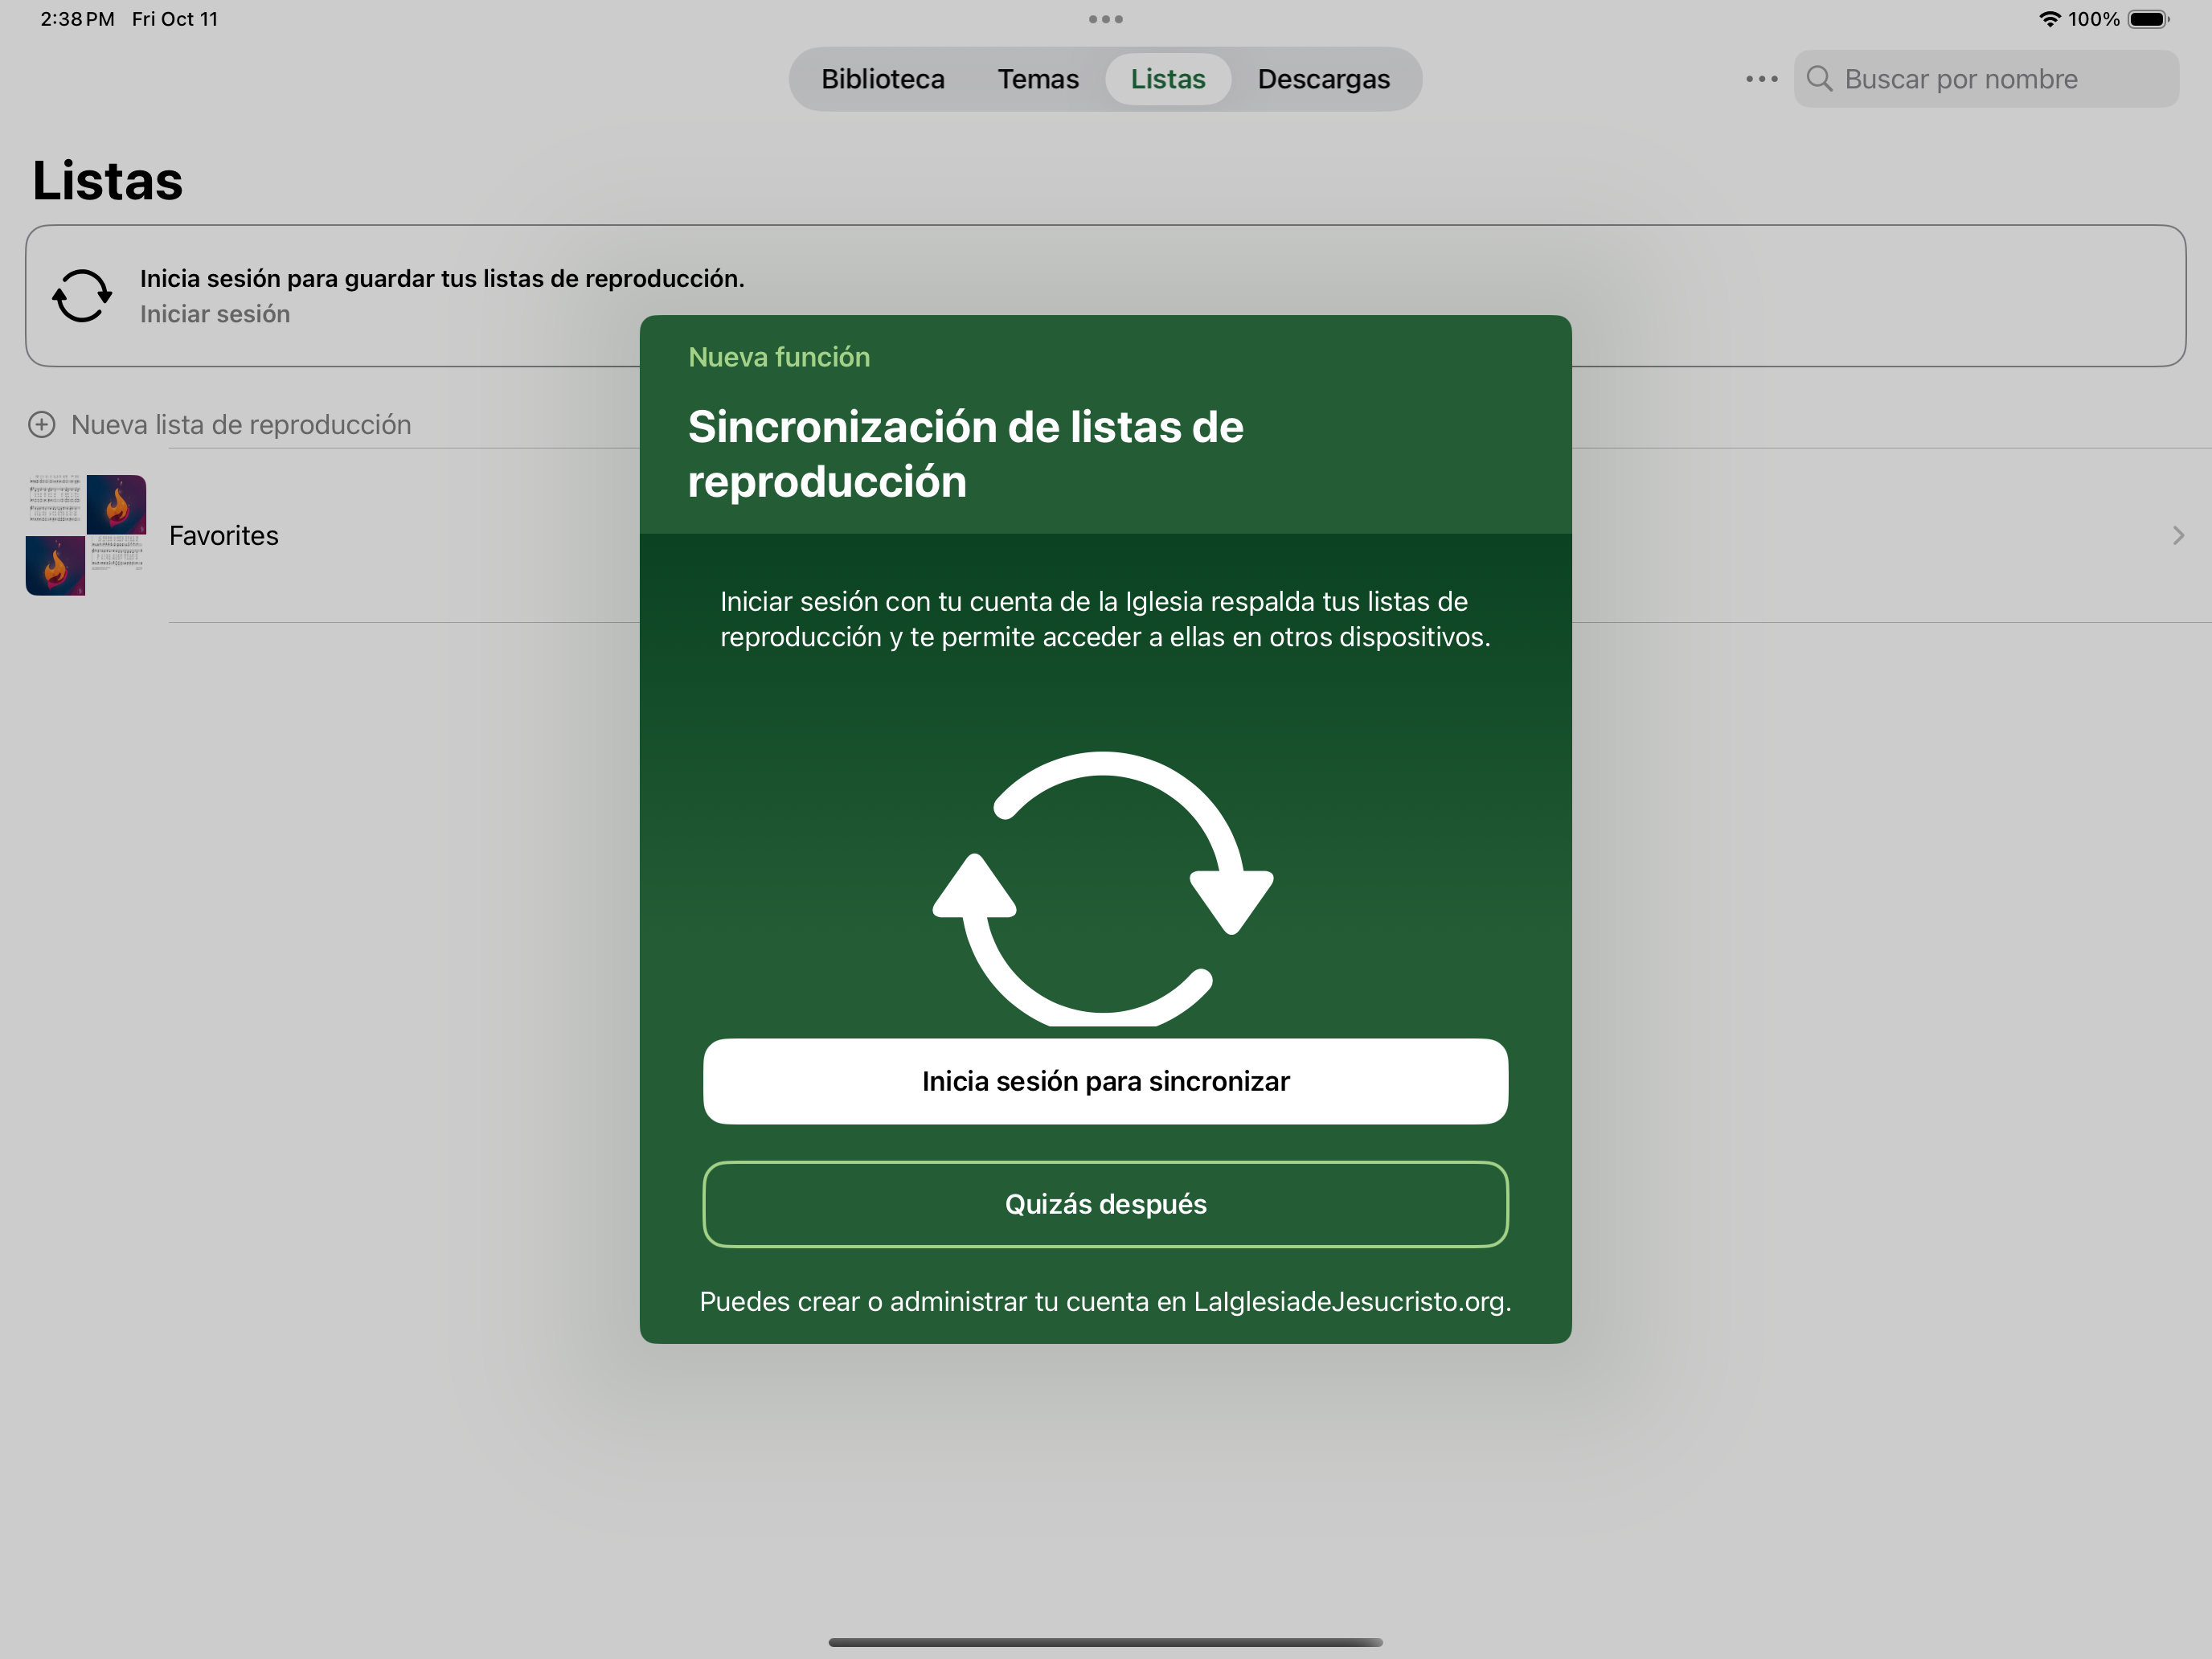The height and width of the screenshot is (1659, 2212).
Task: Open the Descargas tab
Action: point(1323,79)
